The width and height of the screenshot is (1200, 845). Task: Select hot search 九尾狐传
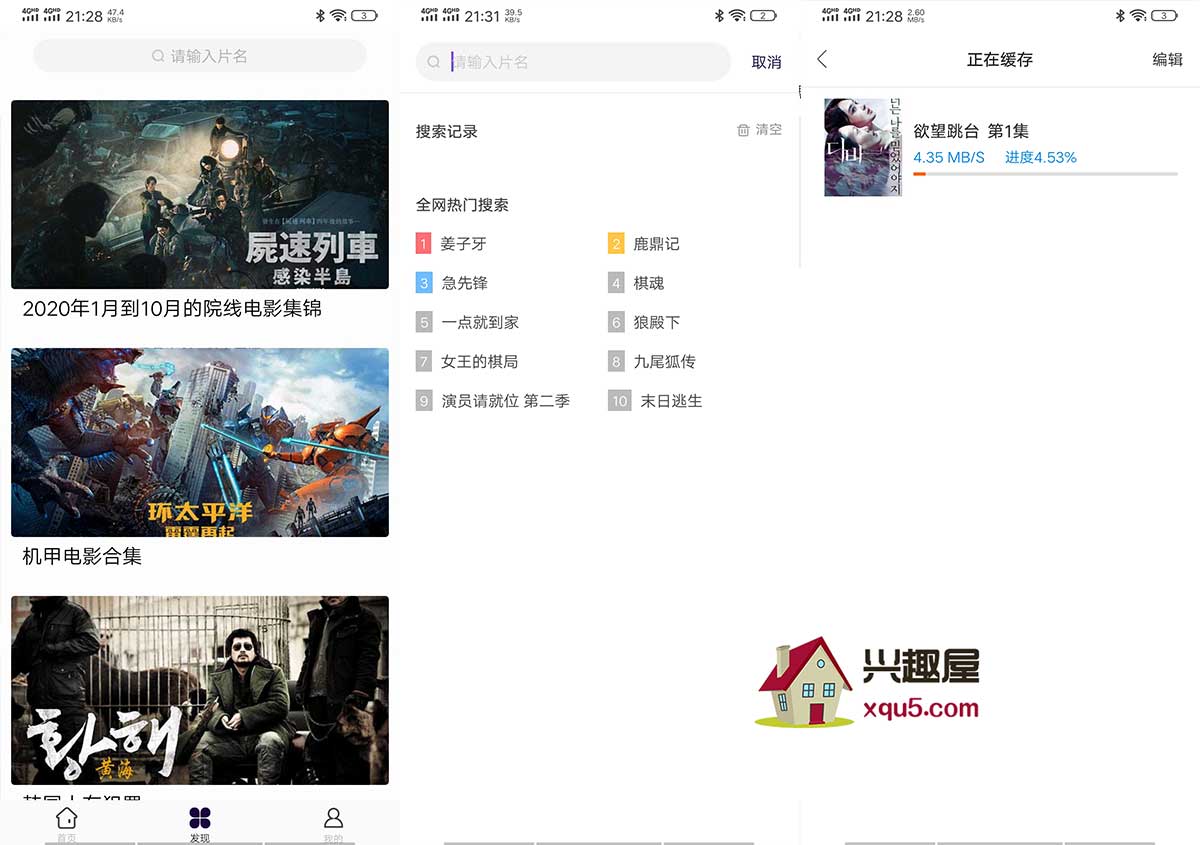664,361
